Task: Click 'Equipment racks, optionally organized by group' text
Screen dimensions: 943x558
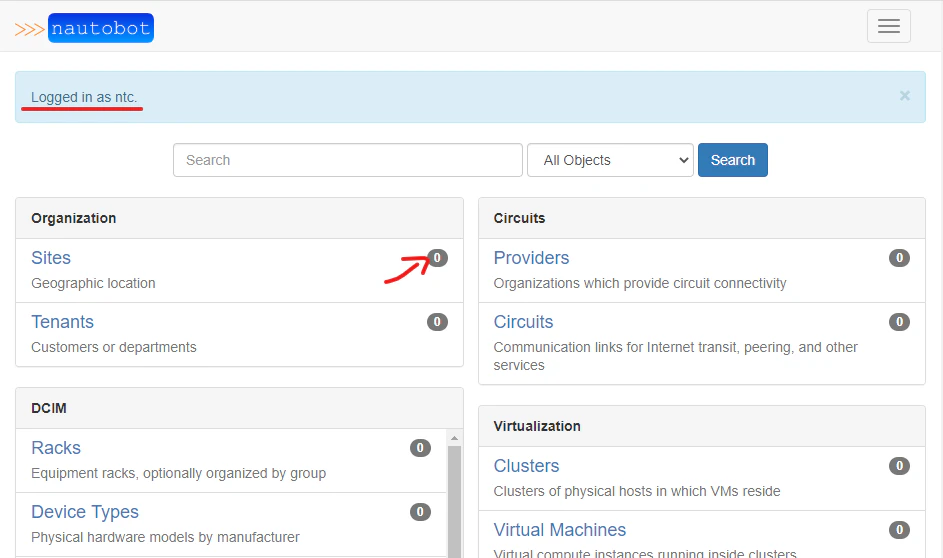Action: [x=179, y=473]
